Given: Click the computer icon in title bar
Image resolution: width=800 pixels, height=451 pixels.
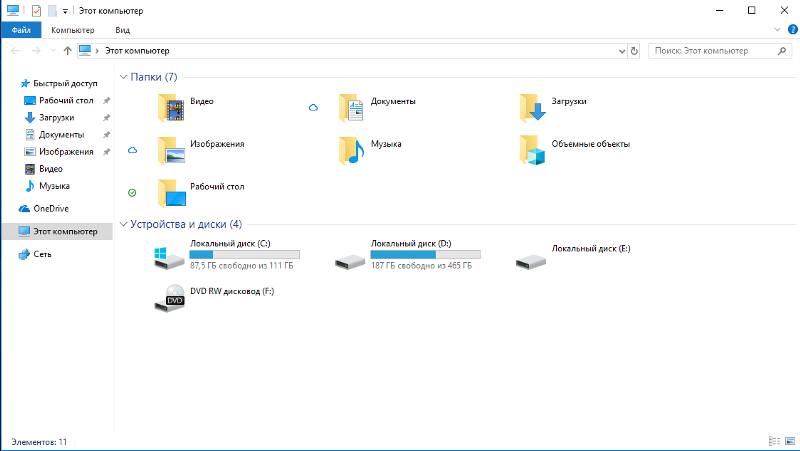Looking at the screenshot, I should coord(13,10).
